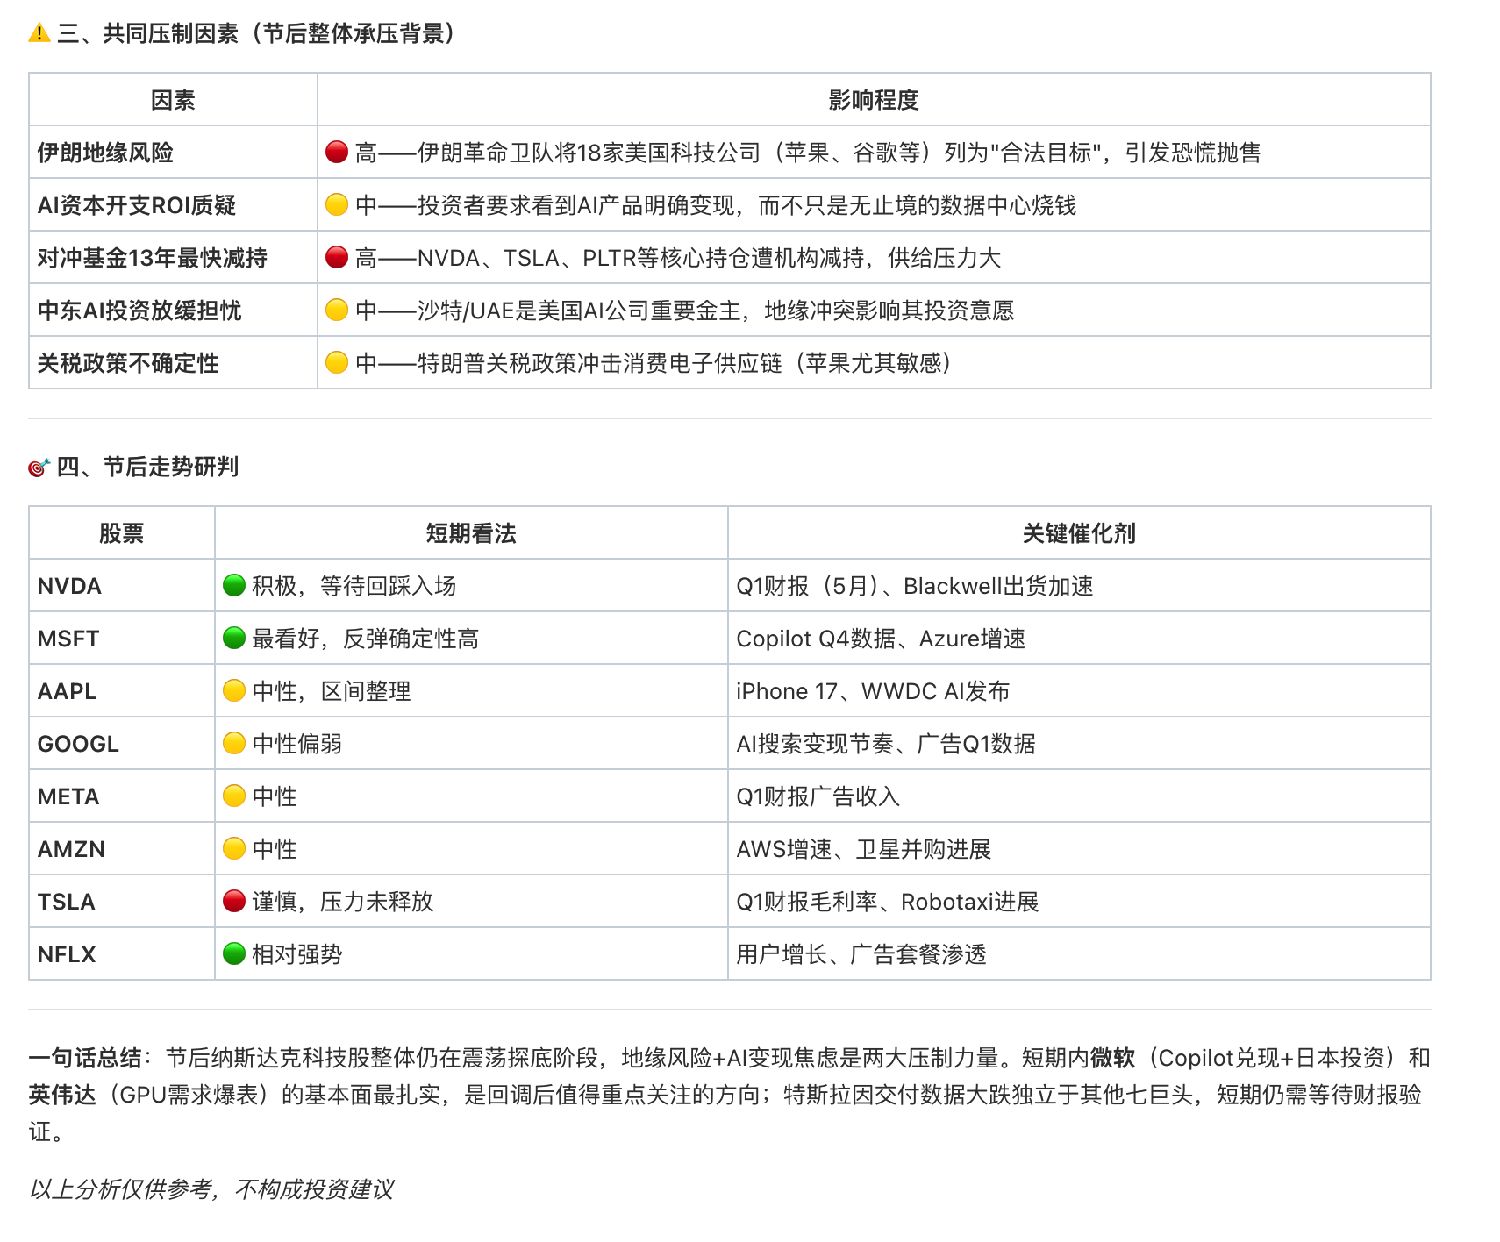Click the bold 微软 text in summary
1500x1242 pixels.
pyautogui.click(x=1113, y=1058)
